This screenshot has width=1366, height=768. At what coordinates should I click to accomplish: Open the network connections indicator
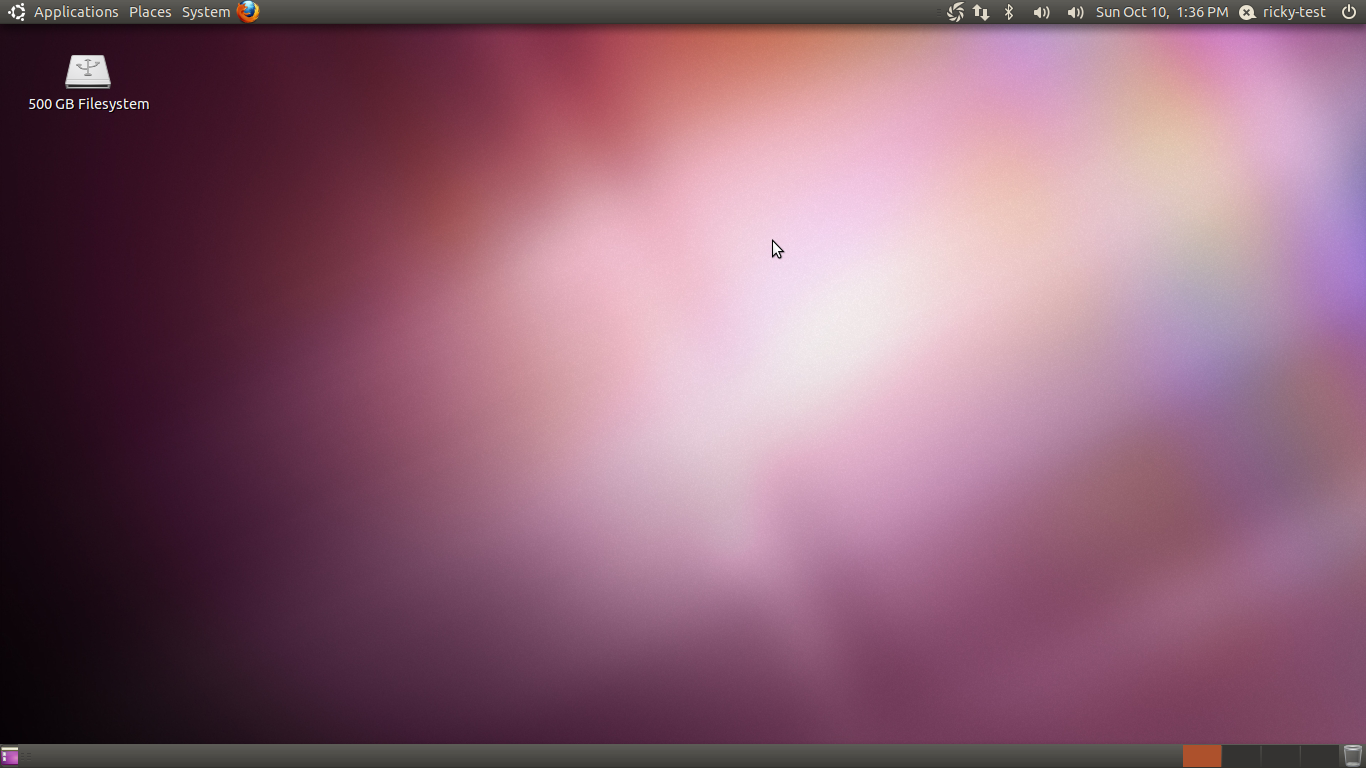coord(981,12)
